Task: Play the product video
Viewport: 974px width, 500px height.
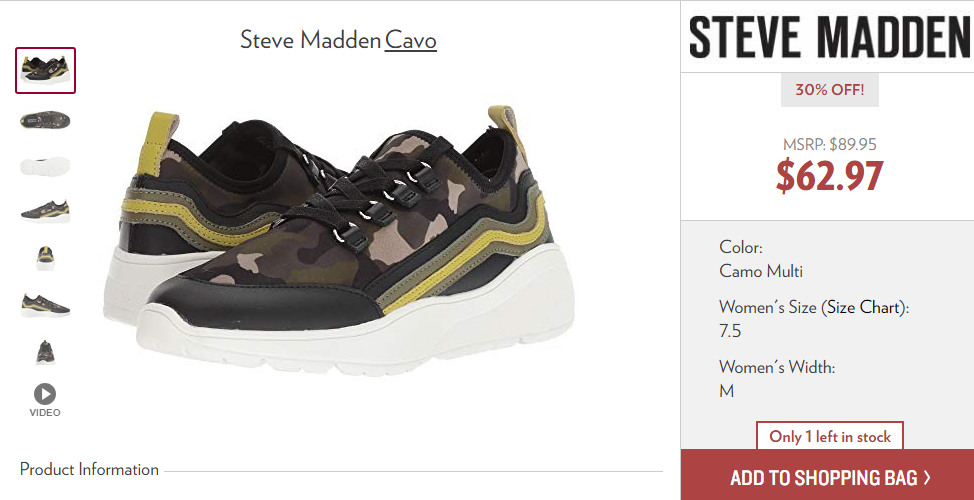Action: [x=45, y=400]
